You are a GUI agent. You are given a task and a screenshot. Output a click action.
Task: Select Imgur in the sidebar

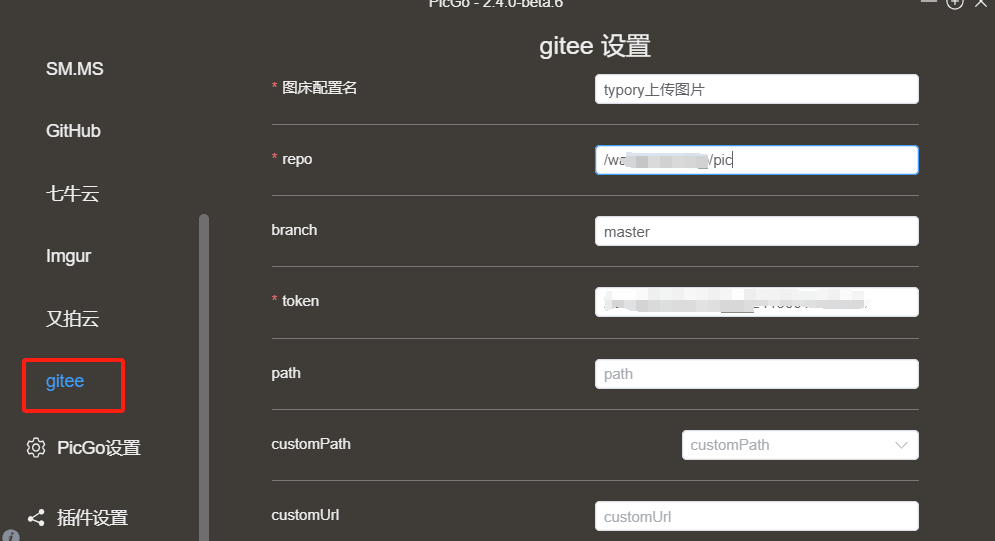click(69, 256)
